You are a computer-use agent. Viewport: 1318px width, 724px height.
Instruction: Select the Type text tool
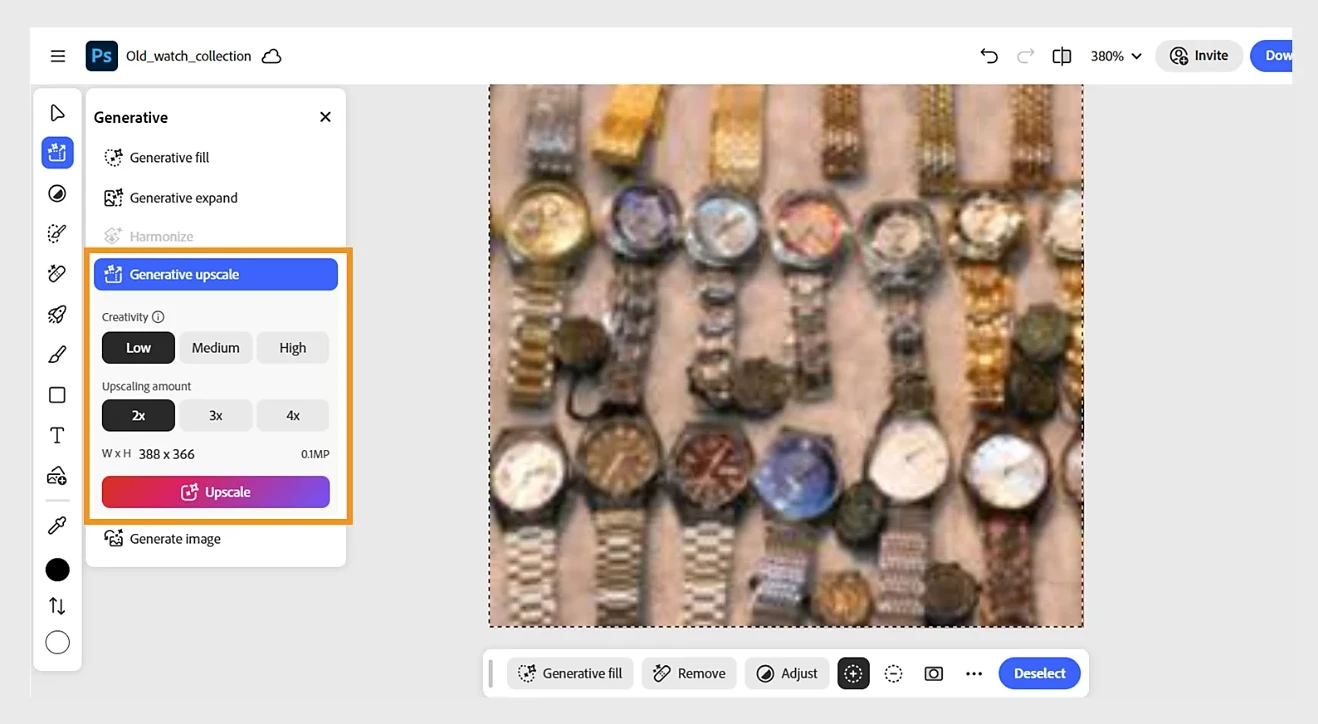point(57,435)
